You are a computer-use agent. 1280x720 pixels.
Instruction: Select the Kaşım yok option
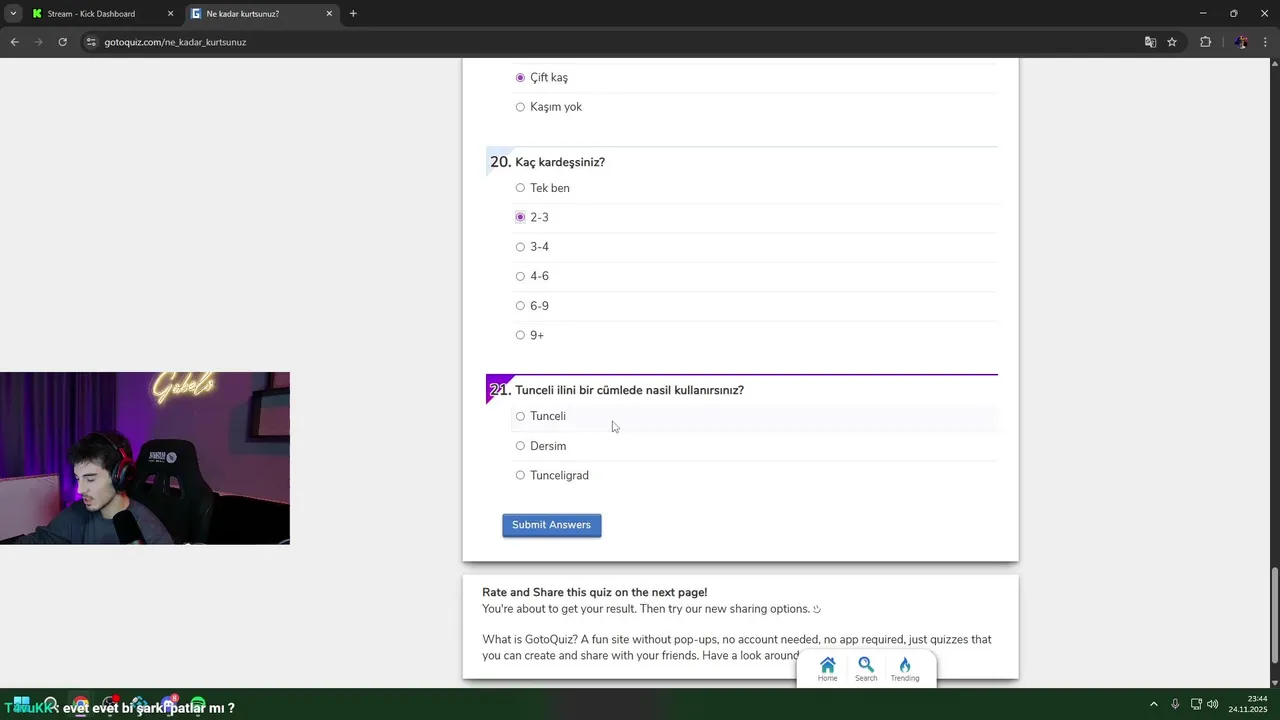[x=520, y=107]
